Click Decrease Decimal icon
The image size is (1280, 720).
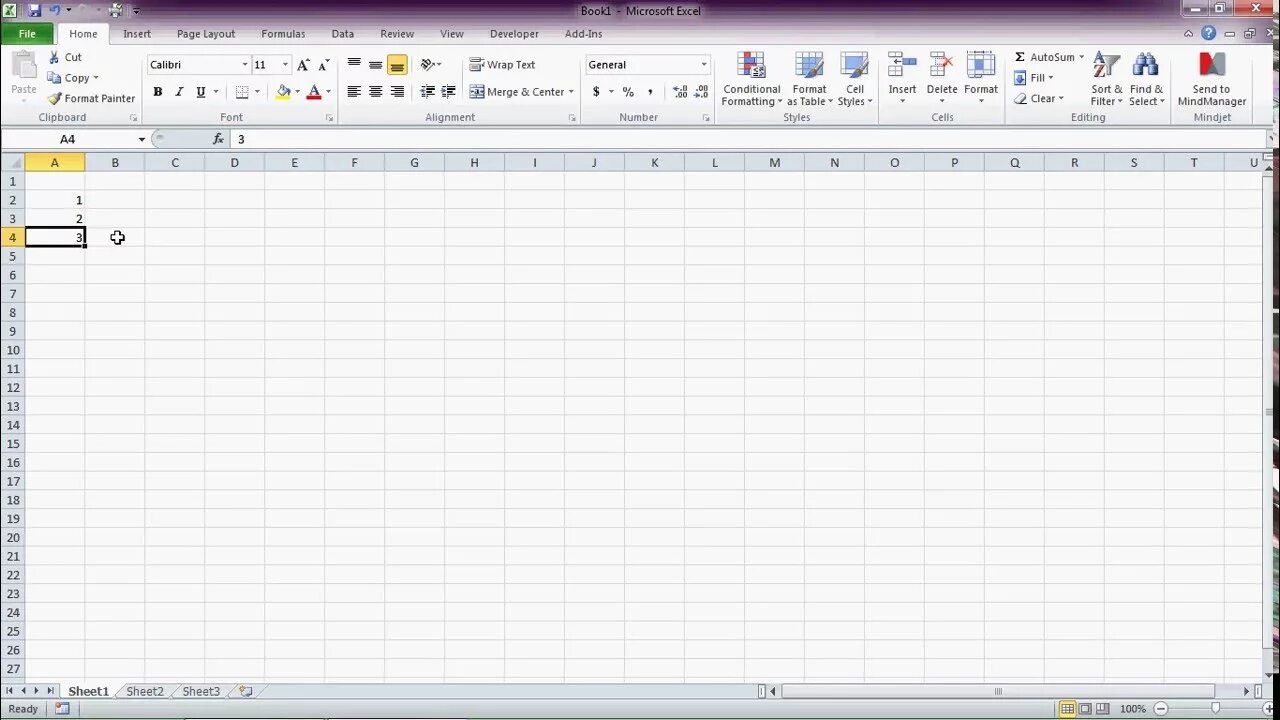[701, 92]
